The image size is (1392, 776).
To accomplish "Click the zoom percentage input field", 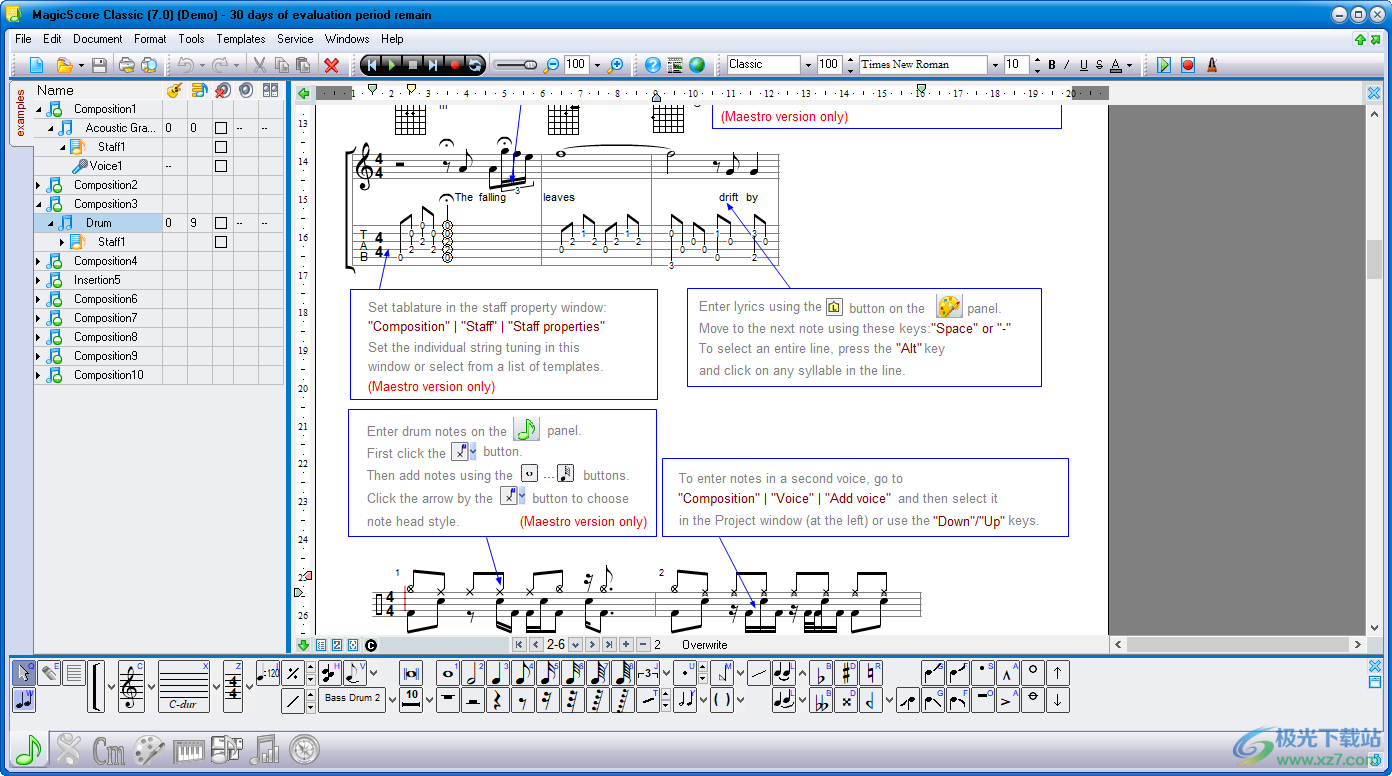I will click(x=576, y=64).
